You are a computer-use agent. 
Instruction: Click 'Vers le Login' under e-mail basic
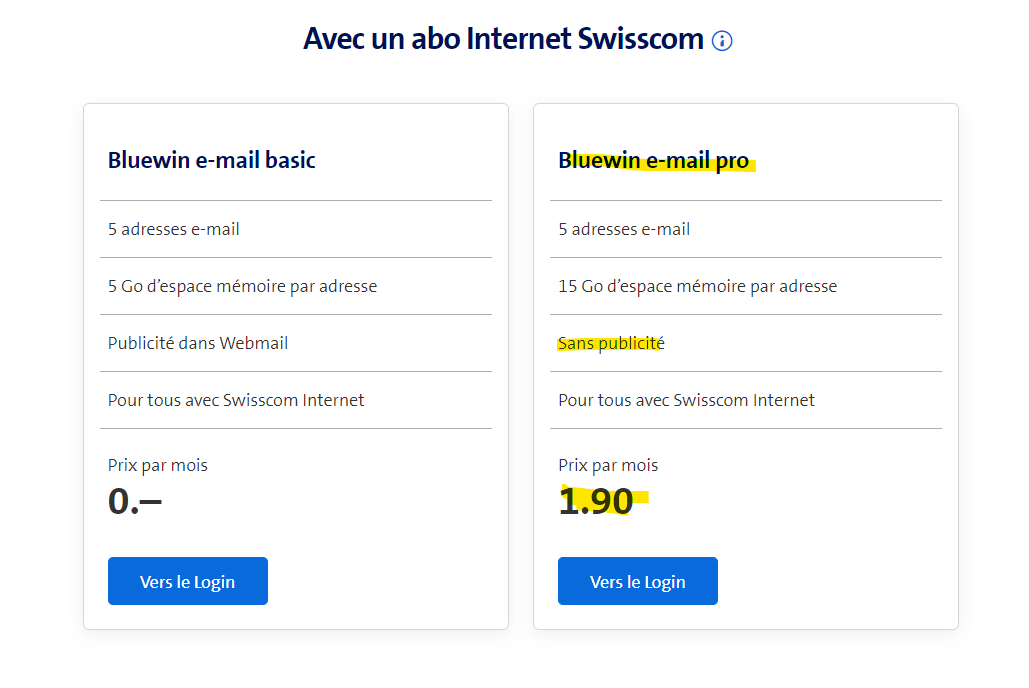[x=188, y=581]
